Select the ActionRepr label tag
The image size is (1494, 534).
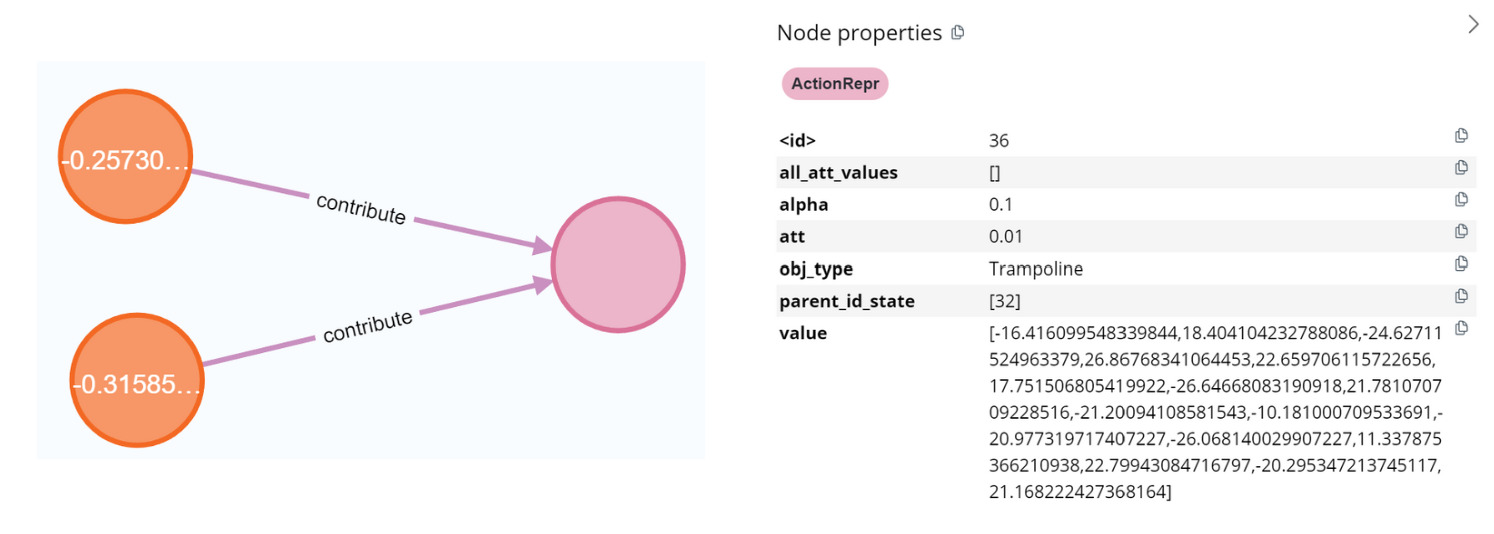pyautogui.click(x=835, y=84)
